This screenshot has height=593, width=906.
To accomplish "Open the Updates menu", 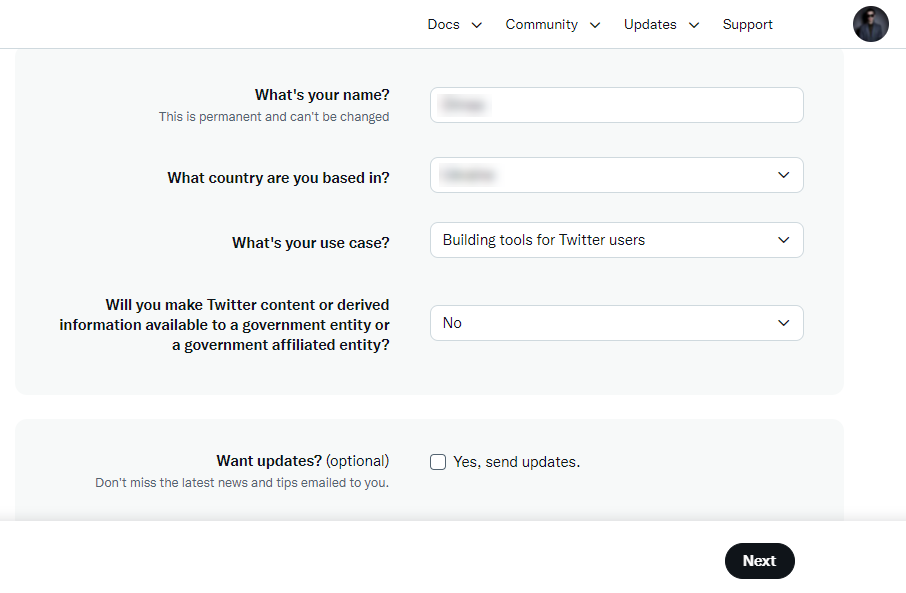I will [x=650, y=24].
